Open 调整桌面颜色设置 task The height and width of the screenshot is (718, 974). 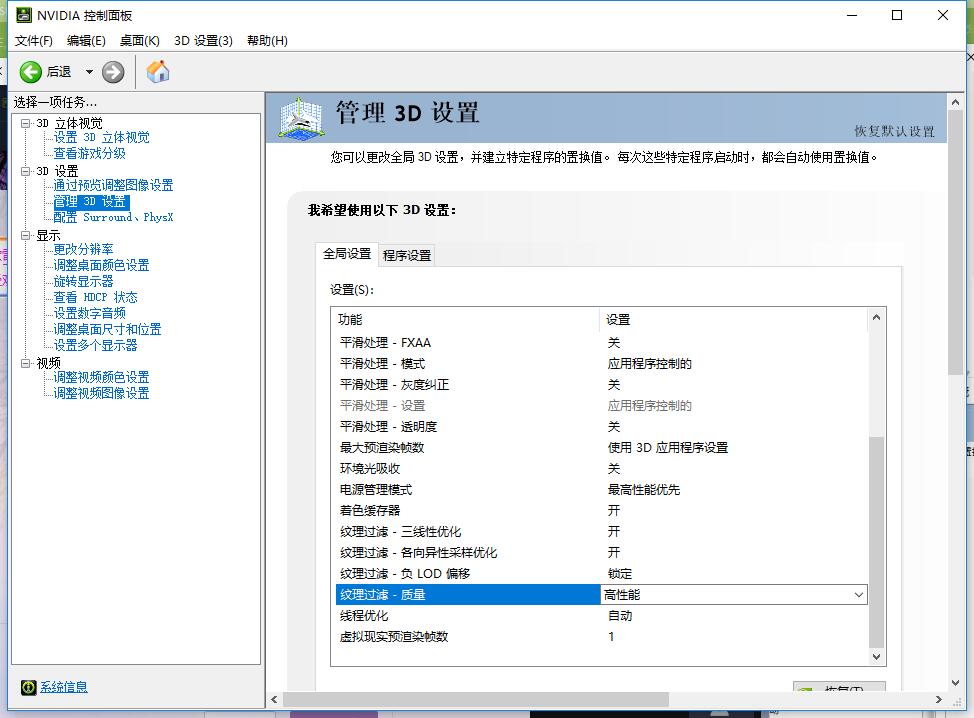coord(101,265)
